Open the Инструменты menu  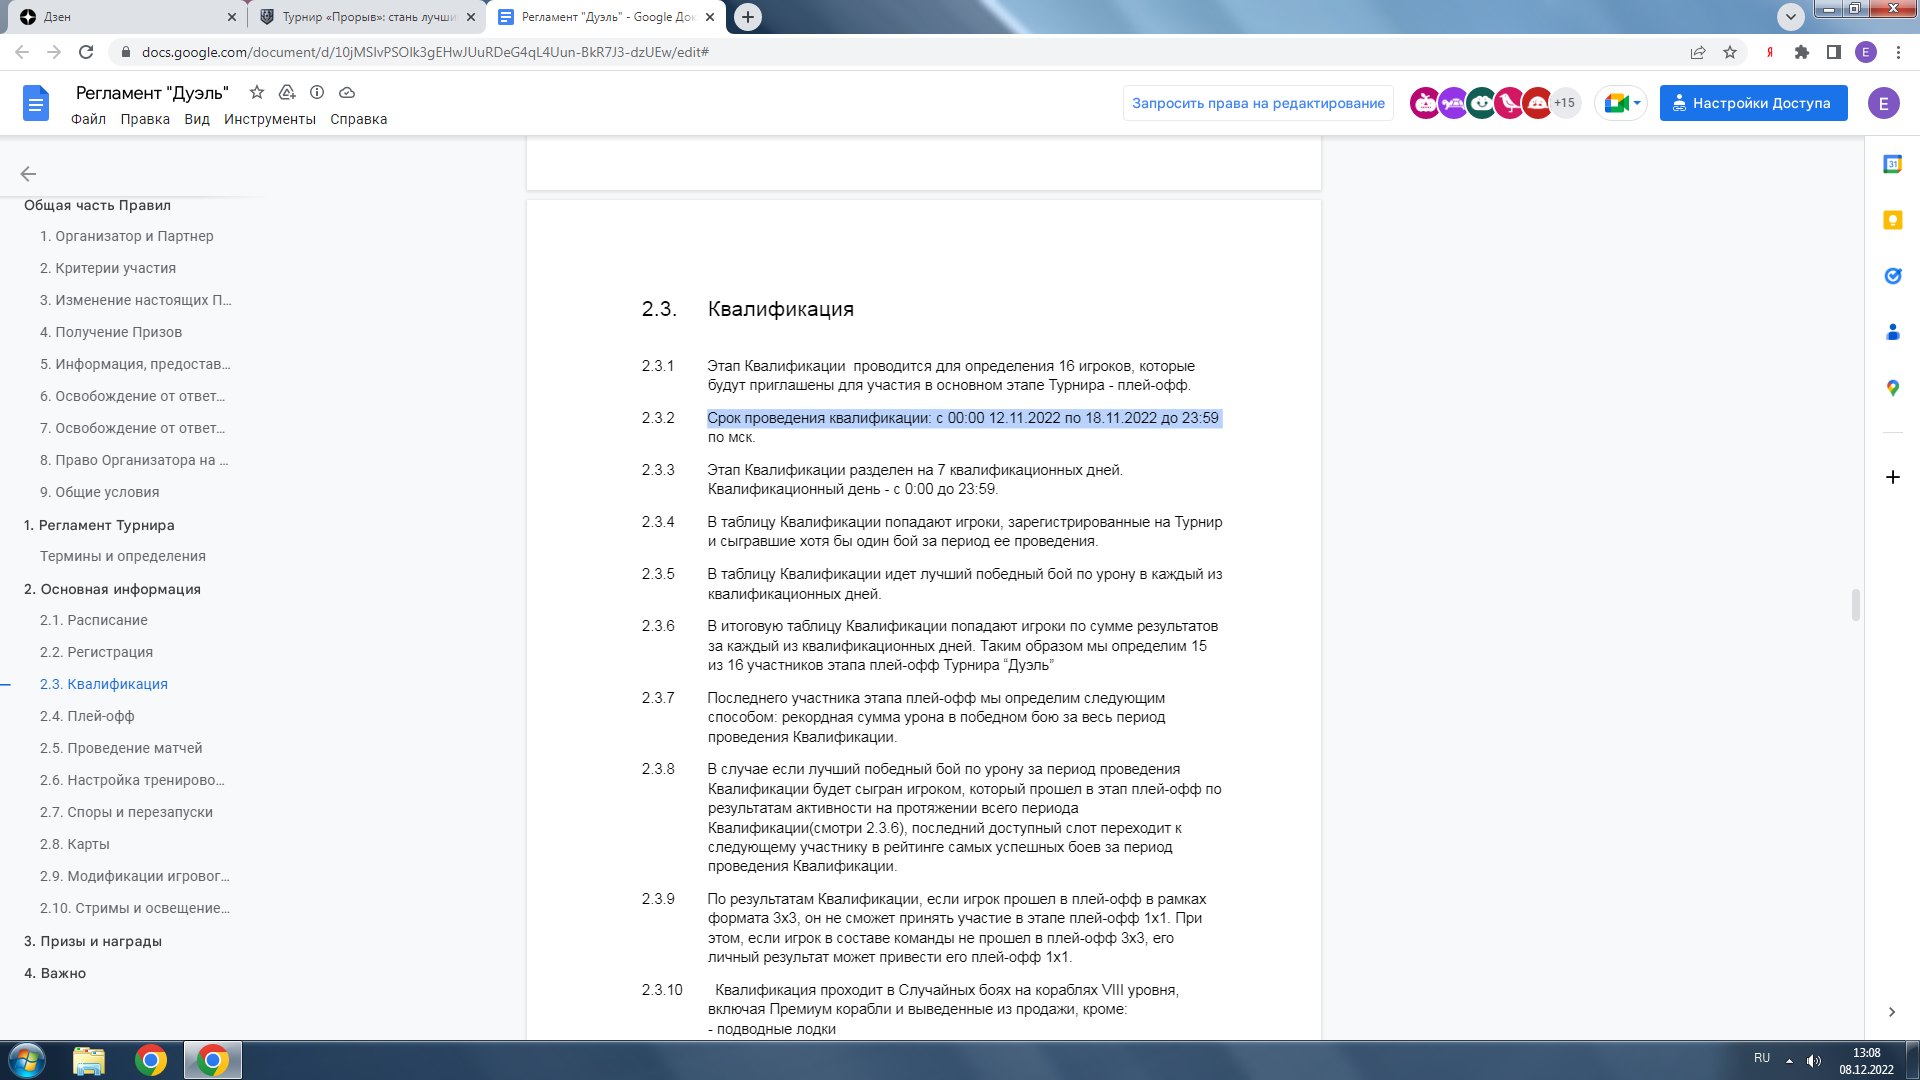pos(270,119)
